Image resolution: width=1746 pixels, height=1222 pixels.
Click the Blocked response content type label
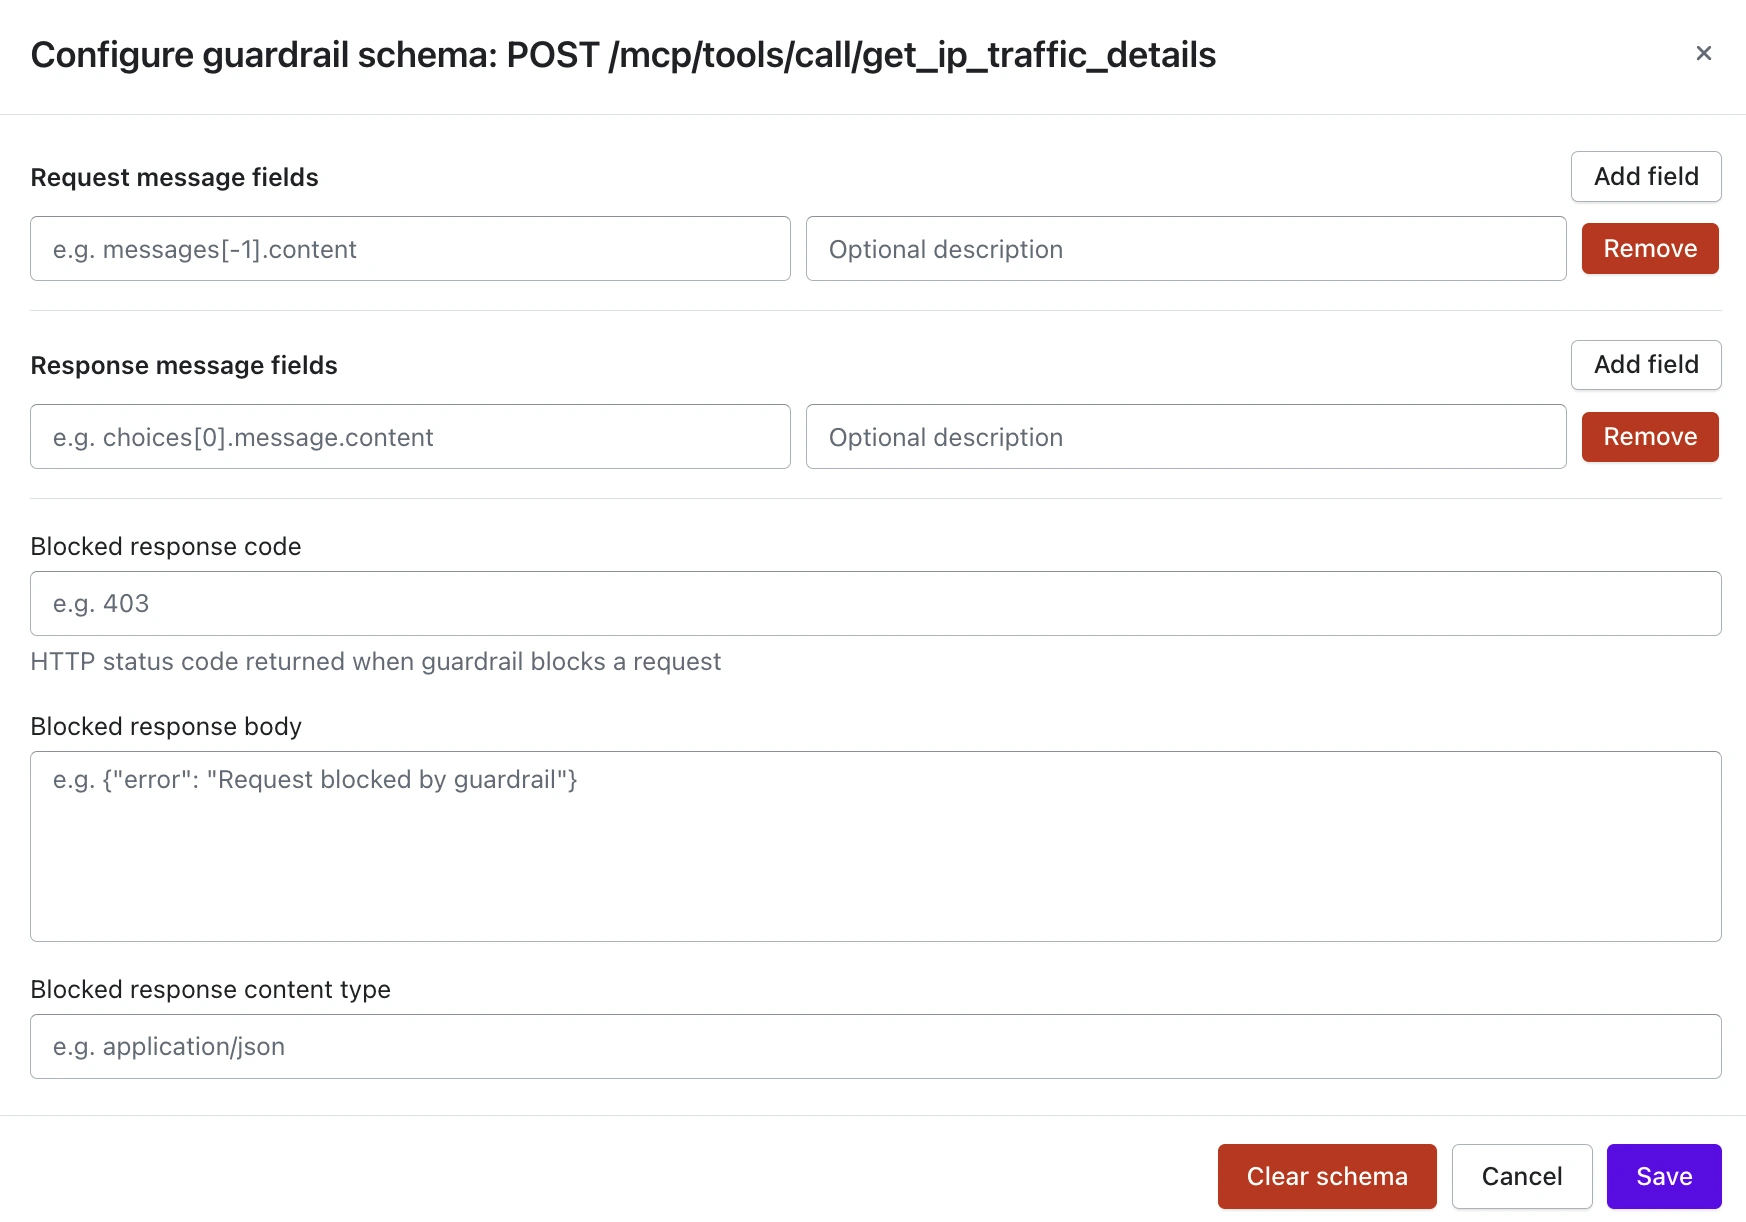[210, 990]
